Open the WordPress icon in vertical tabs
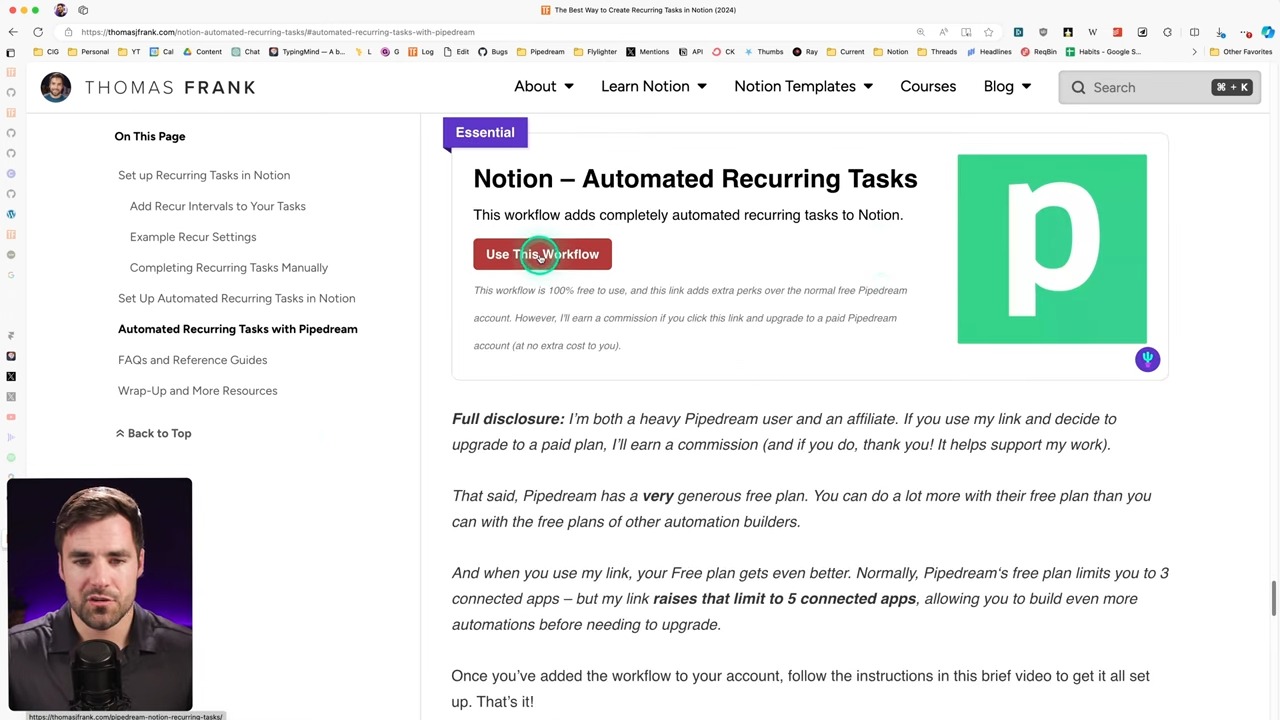Image resolution: width=1280 pixels, height=720 pixels. click(11, 214)
